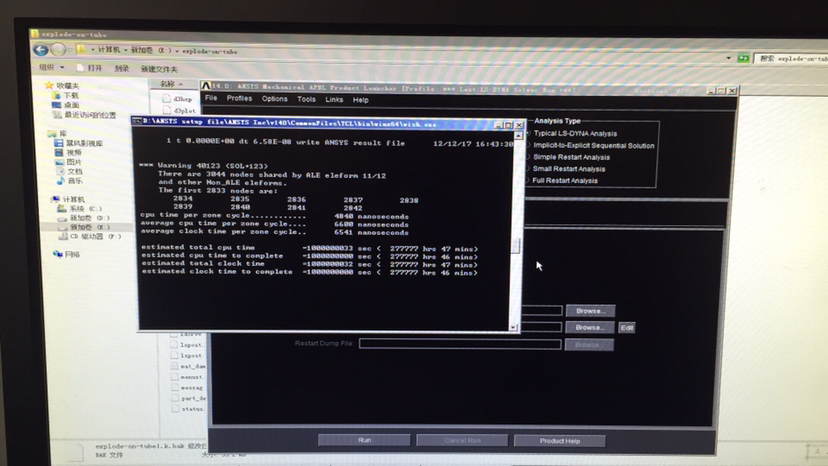
Task: Open the 视频 videos library
Action: [x=69, y=152]
